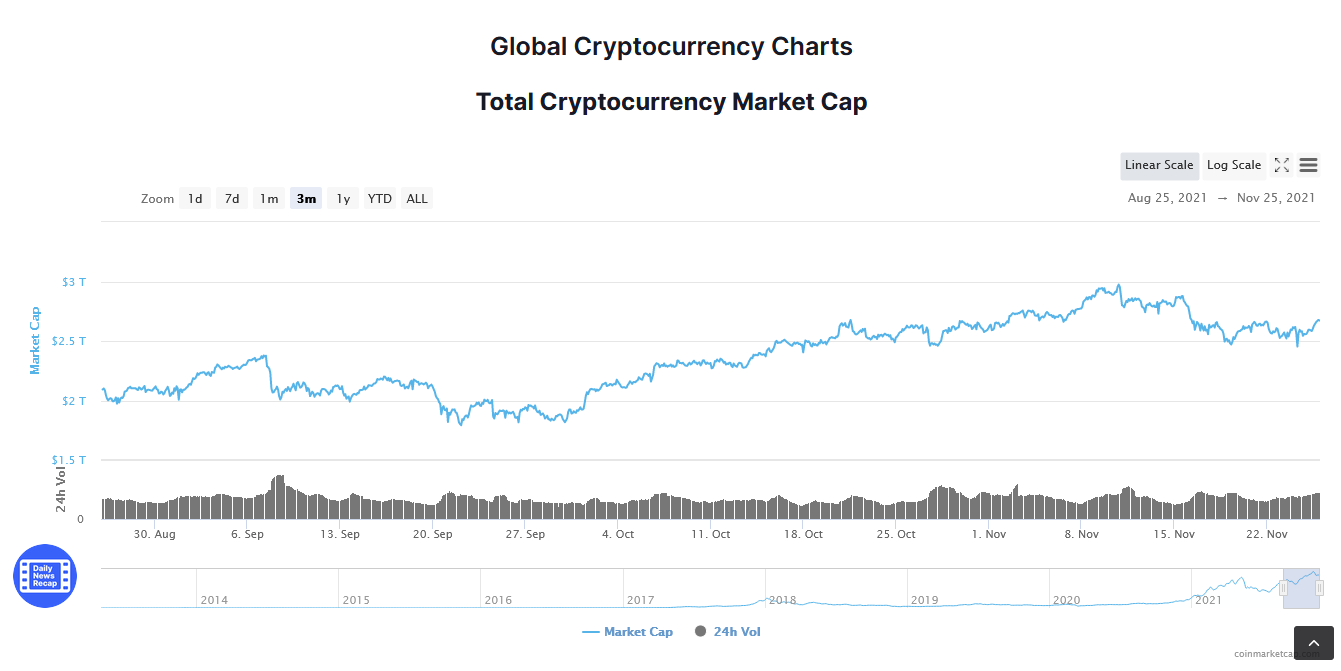The height and width of the screenshot is (671, 1341).
Task: Switch chart to Log Scale
Action: point(1233,165)
